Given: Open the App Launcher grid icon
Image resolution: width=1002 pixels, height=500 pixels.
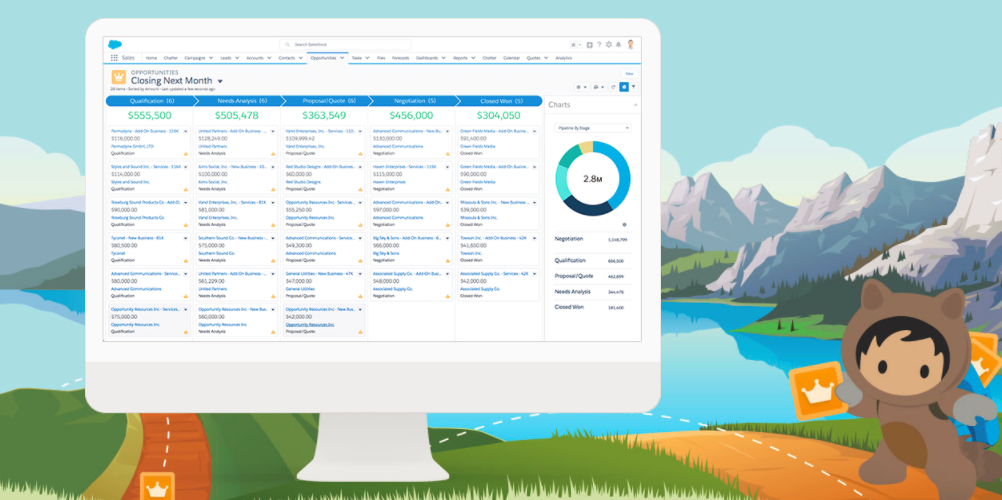Looking at the screenshot, I should point(114,58).
